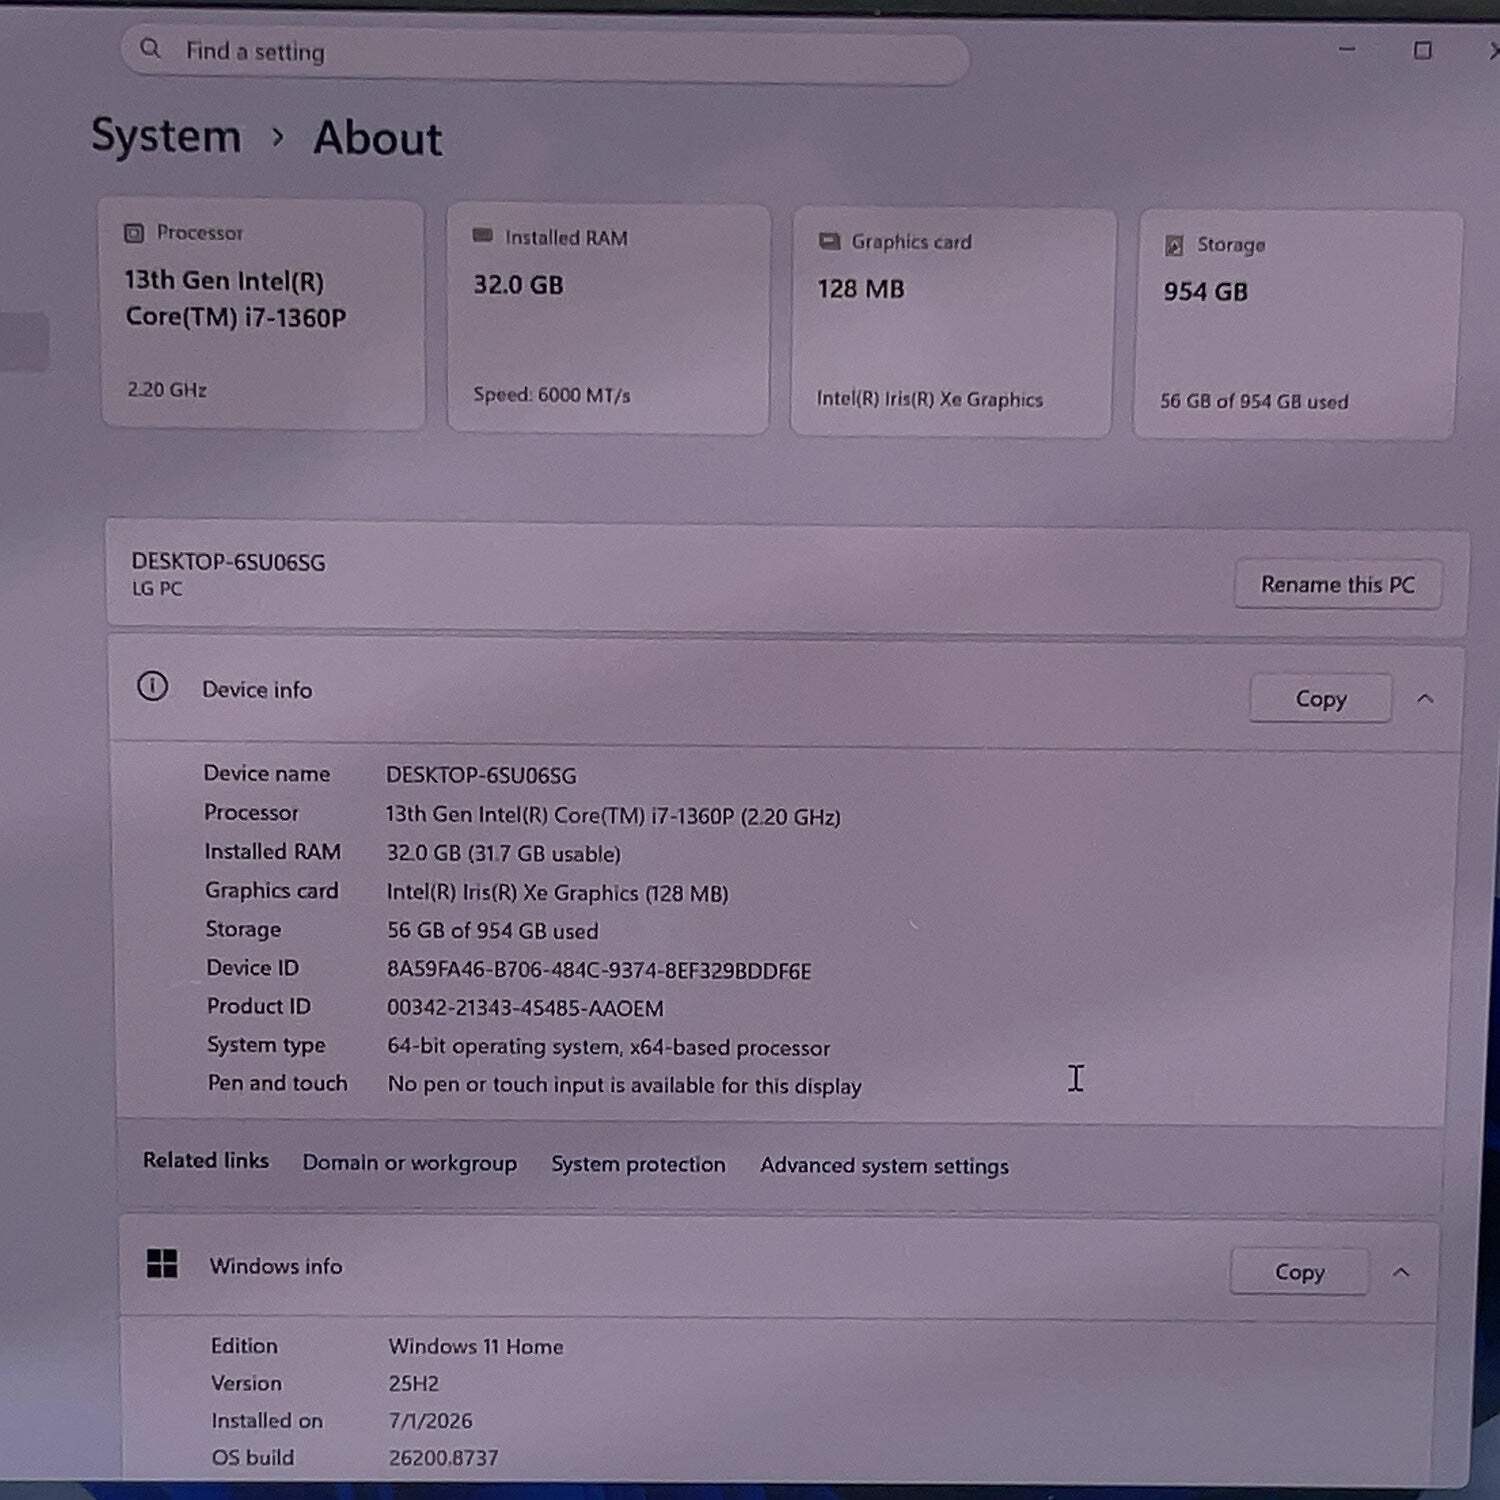Open the Installed RAM summary card
Screen dimensions: 1500x1500
(x=608, y=319)
